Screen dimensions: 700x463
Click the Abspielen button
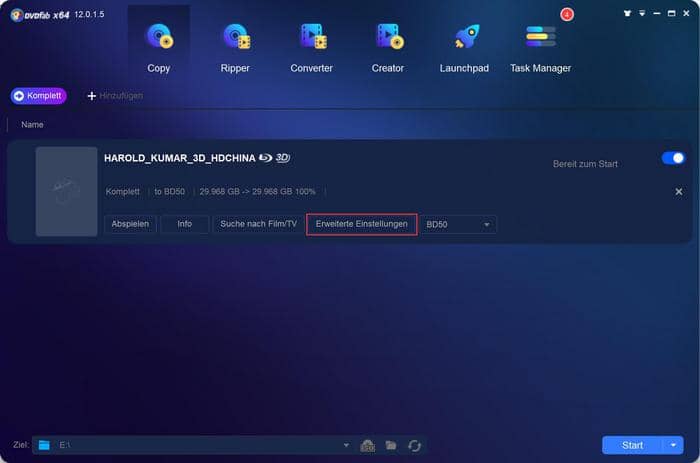(130, 224)
